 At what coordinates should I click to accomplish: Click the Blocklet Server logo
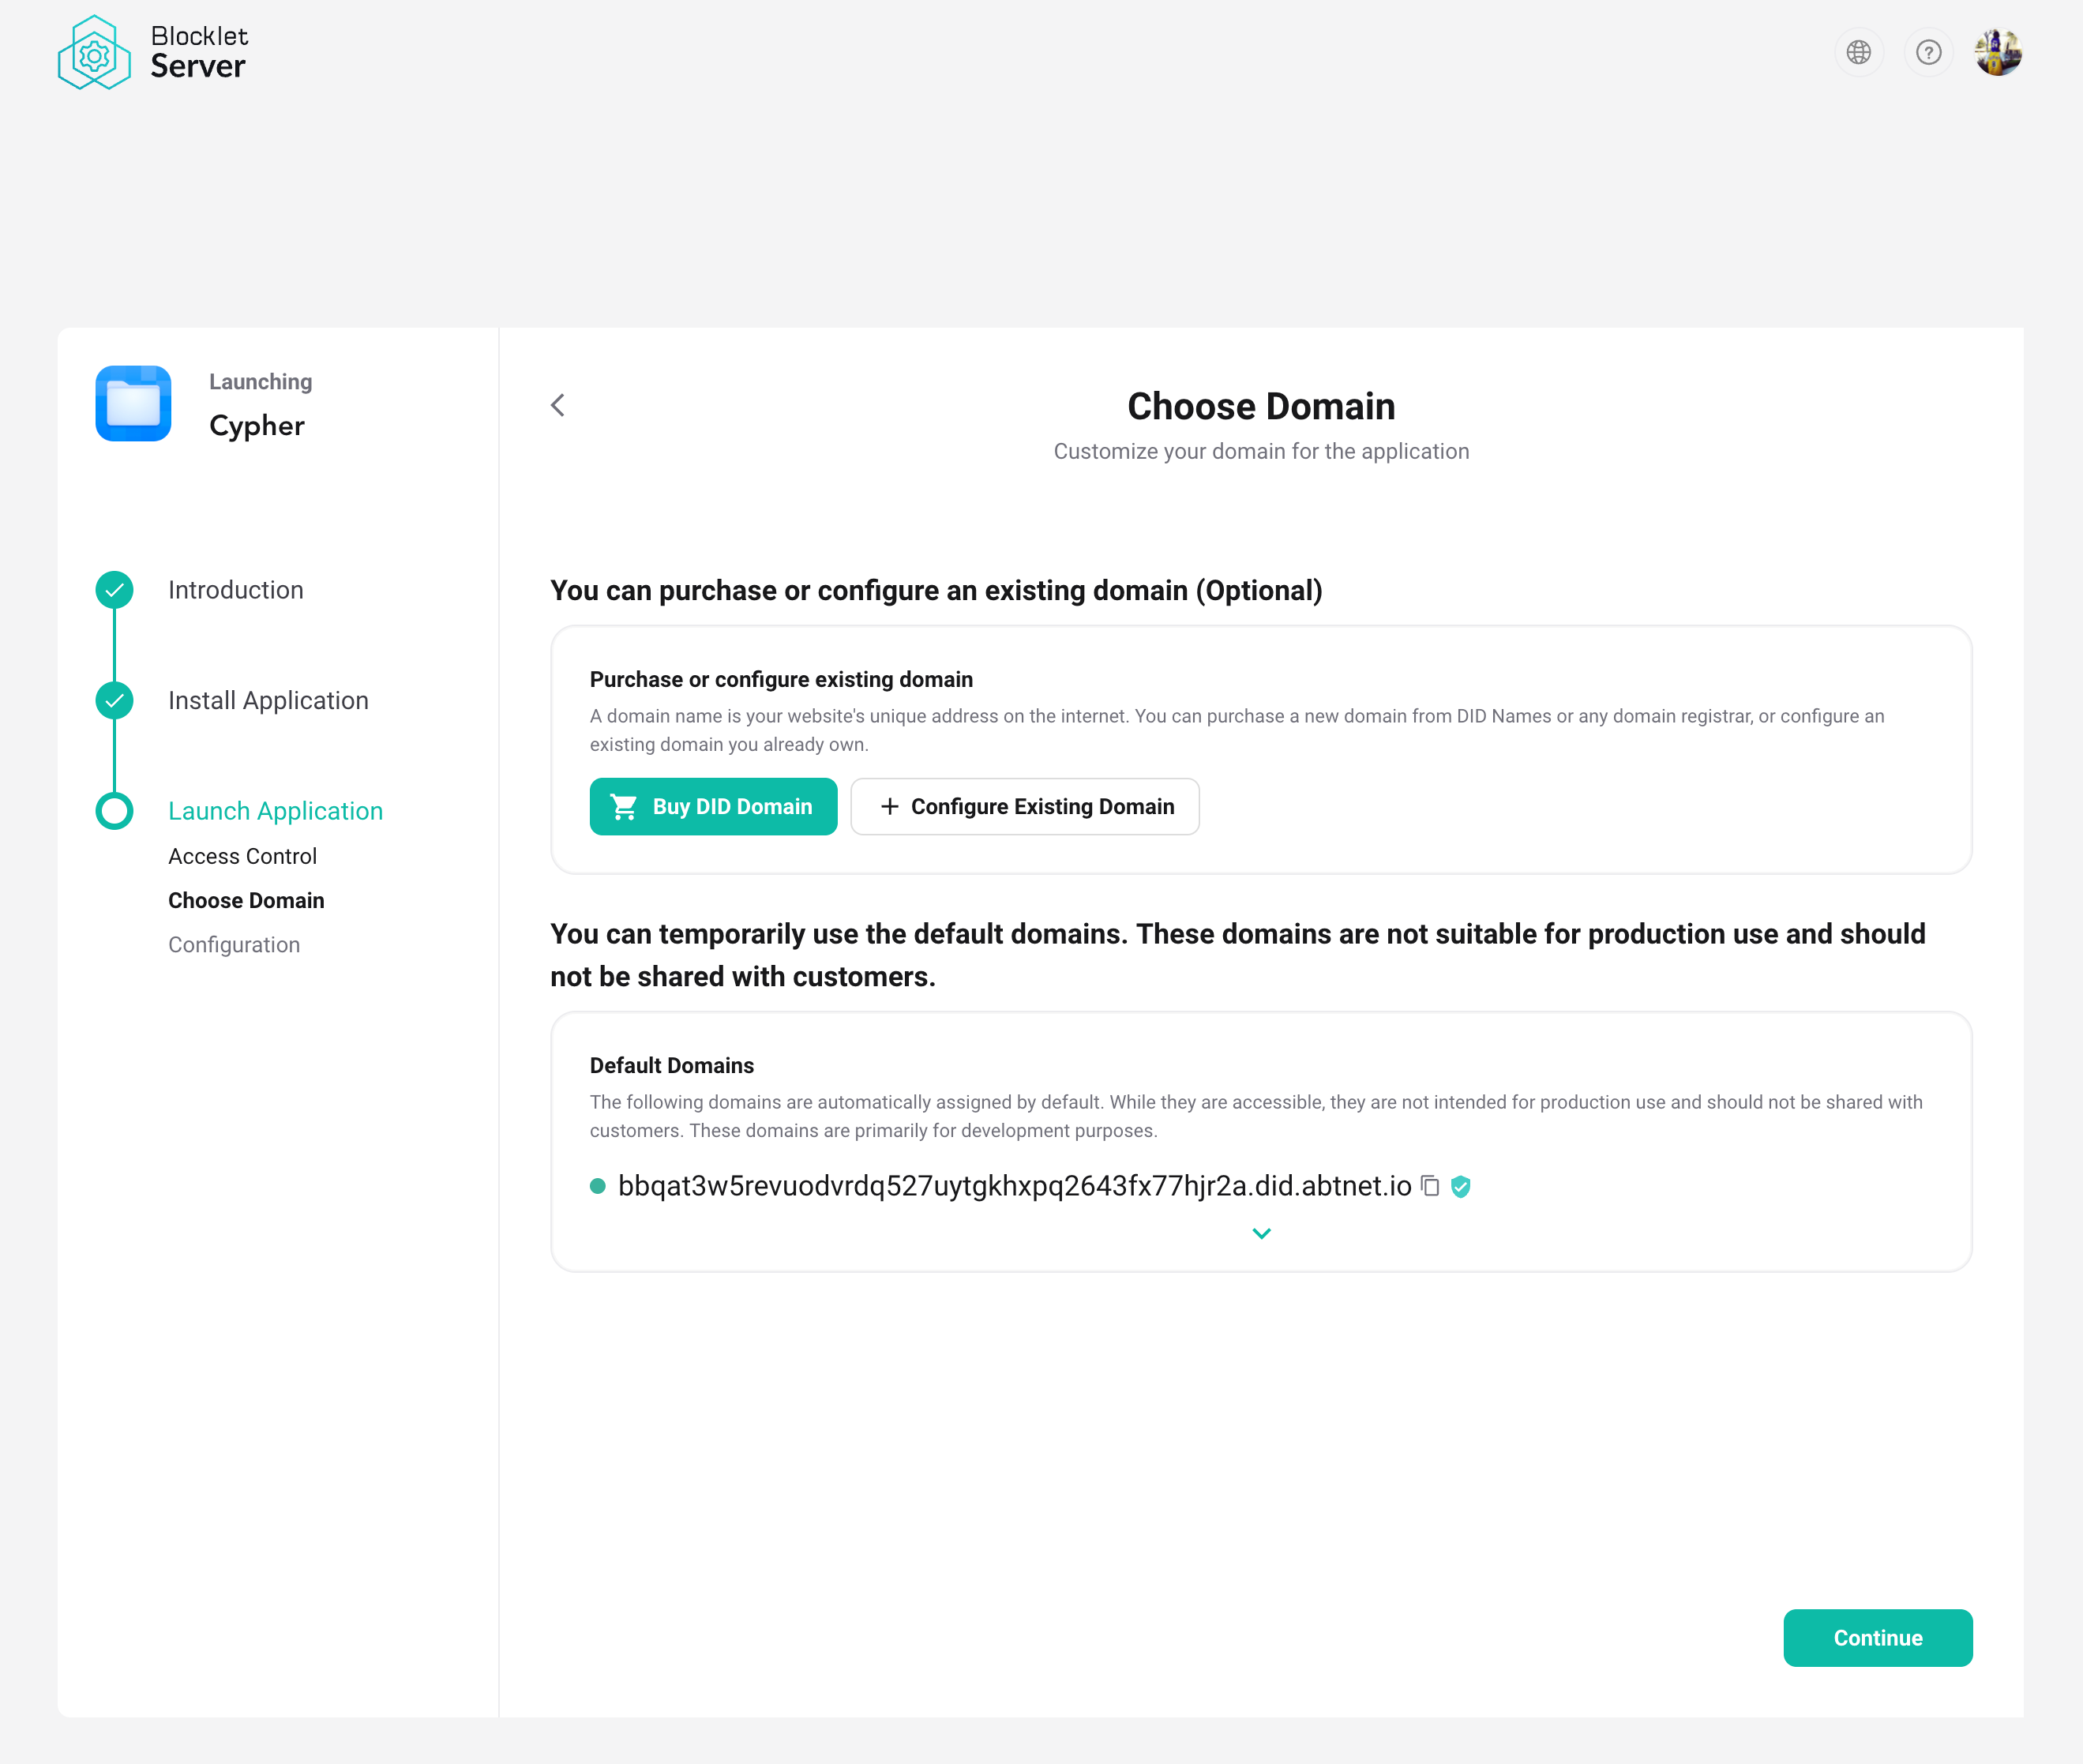[x=152, y=52]
